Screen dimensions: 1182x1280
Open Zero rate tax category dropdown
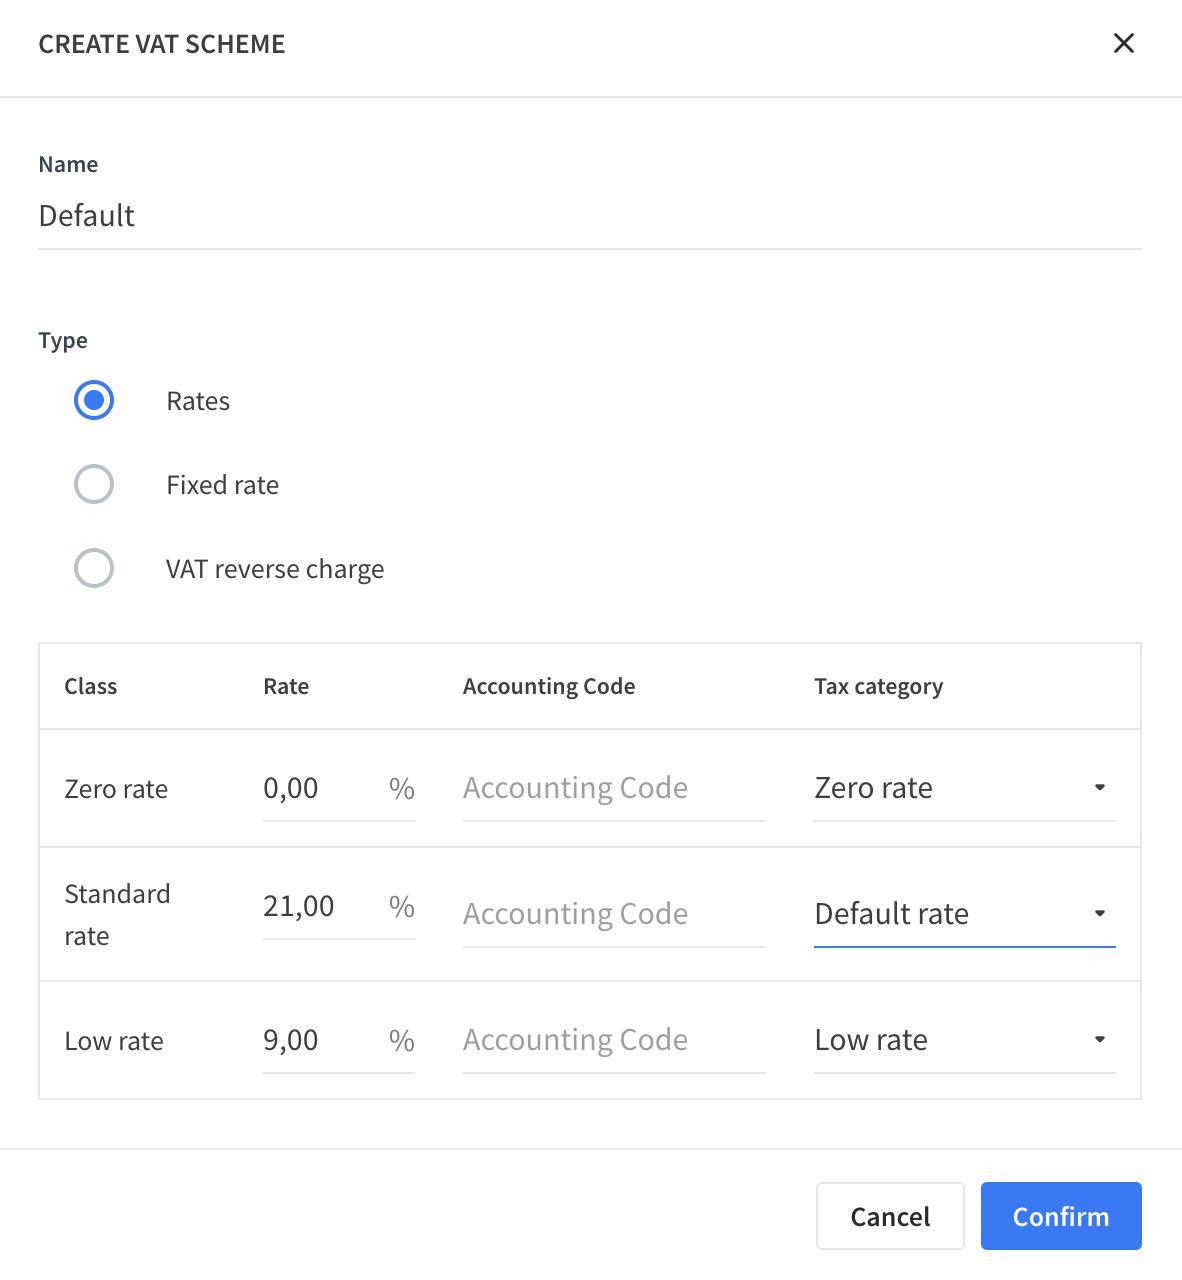click(x=964, y=788)
